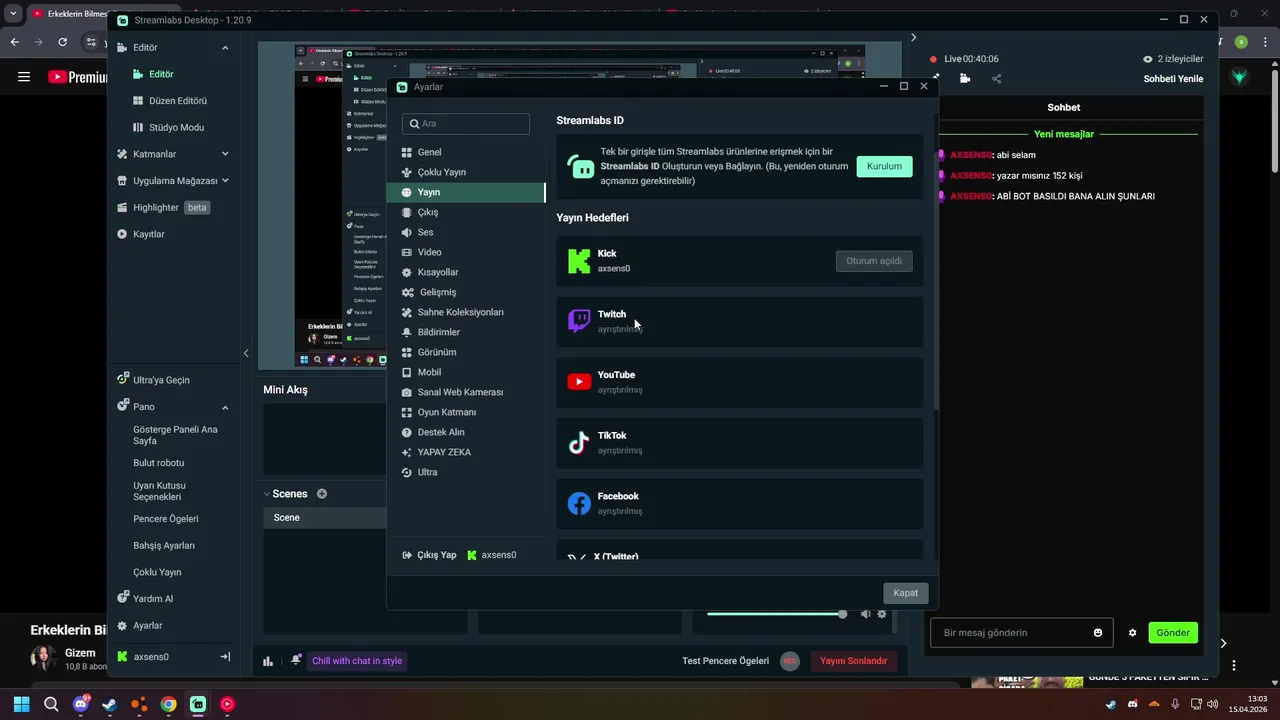Click the Twitch platform icon

[579, 321]
